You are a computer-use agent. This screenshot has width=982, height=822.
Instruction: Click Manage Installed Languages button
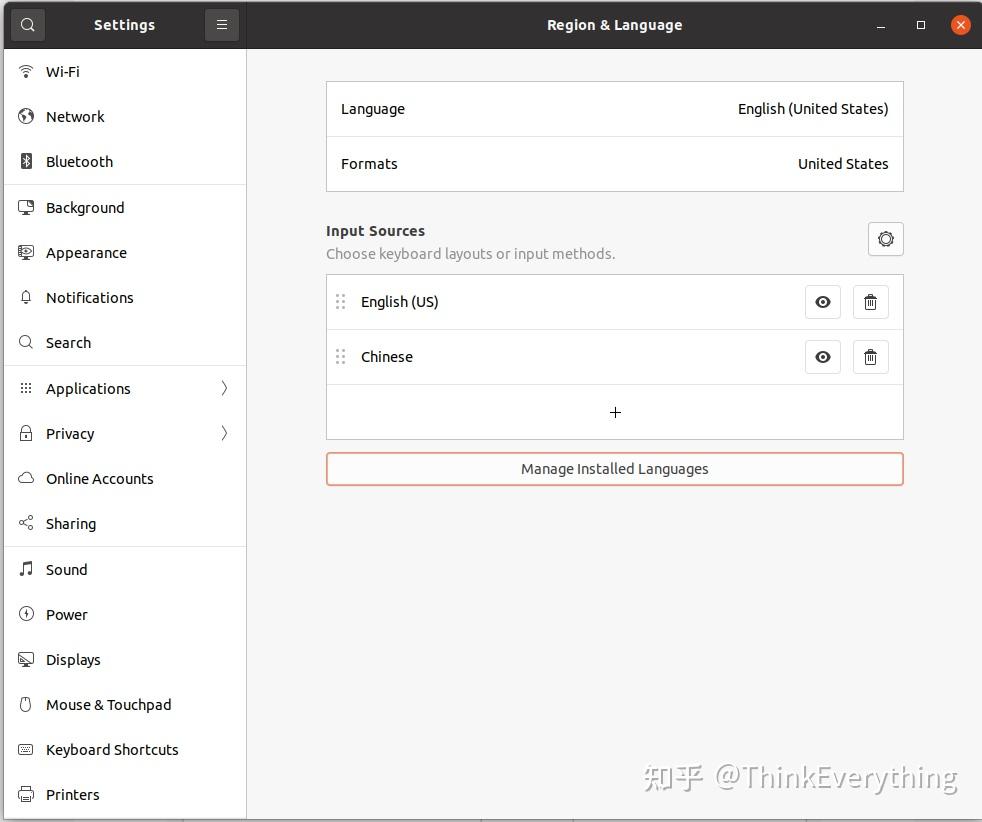[x=614, y=469]
